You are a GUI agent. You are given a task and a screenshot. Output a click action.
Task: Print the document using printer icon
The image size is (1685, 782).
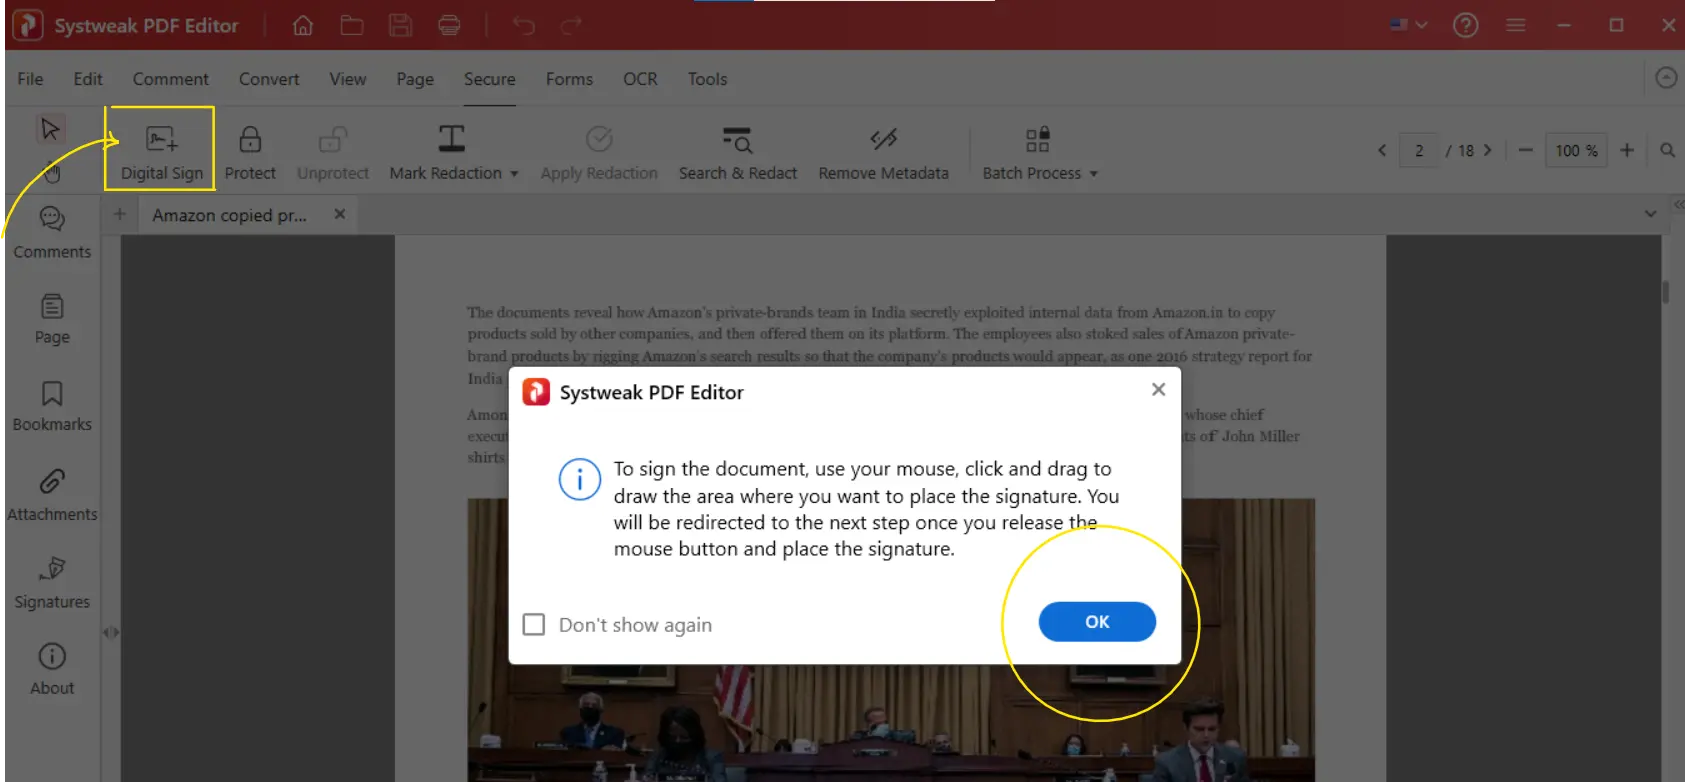pyautogui.click(x=450, y=26)
